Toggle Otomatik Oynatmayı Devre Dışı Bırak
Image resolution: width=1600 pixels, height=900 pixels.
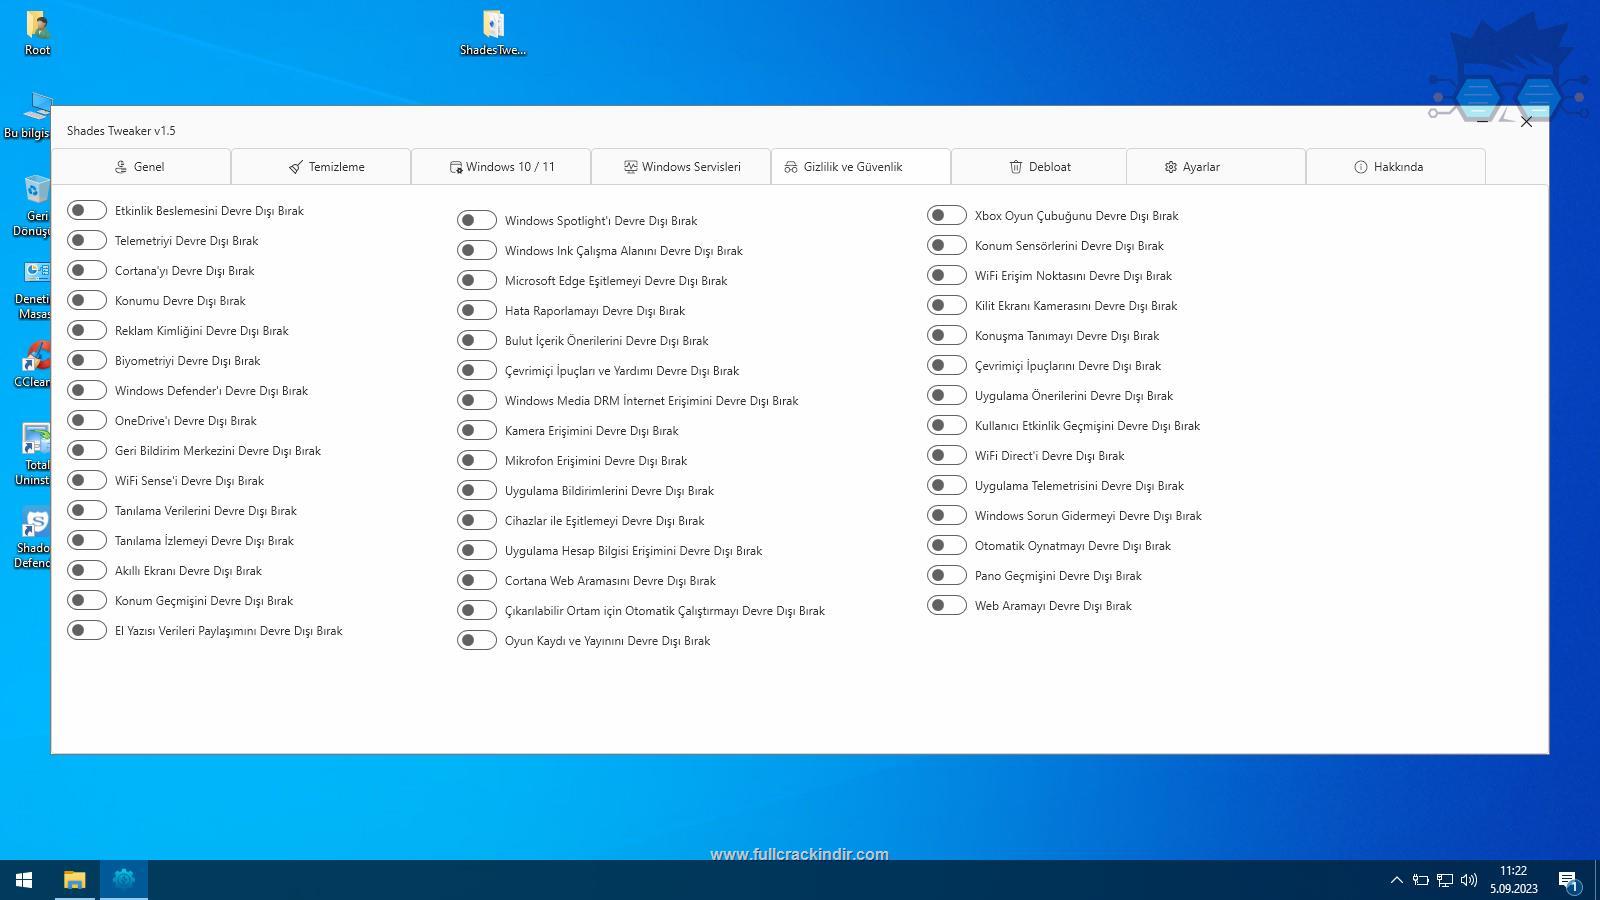pos(947,545)
